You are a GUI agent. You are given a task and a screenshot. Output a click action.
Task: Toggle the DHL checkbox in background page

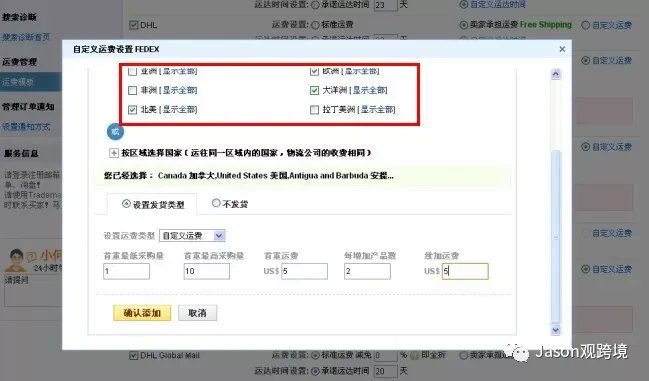point(133,25)
